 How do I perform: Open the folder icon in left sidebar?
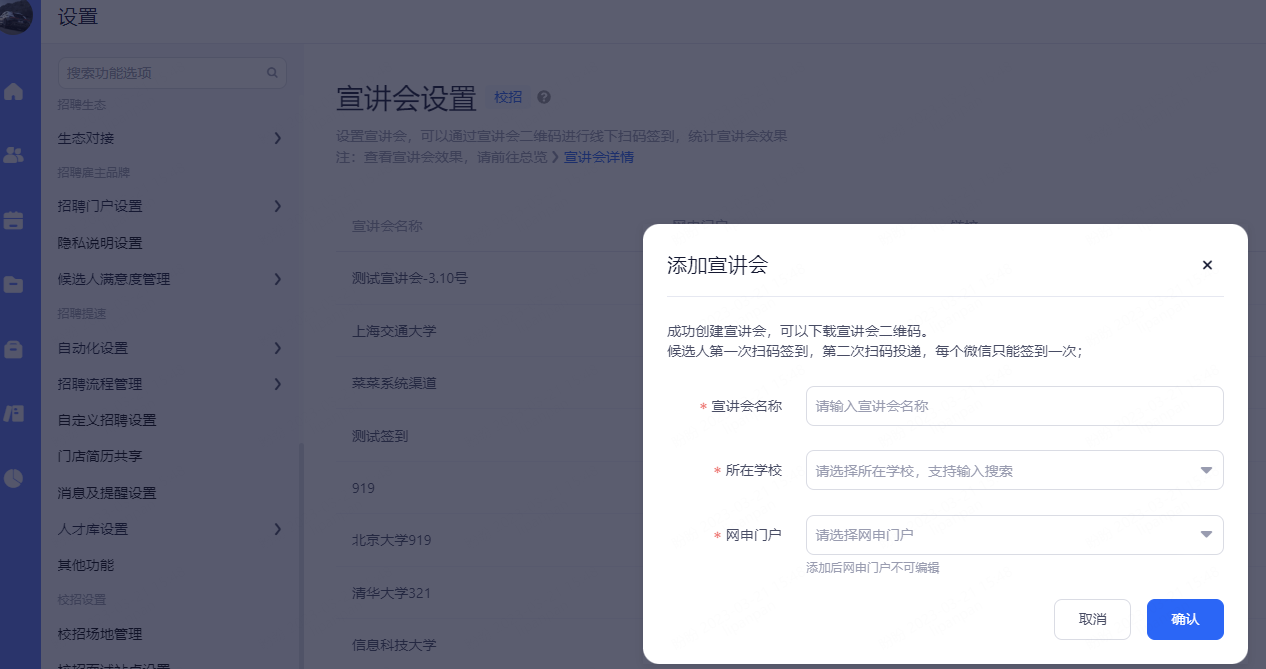coord(14,285)
